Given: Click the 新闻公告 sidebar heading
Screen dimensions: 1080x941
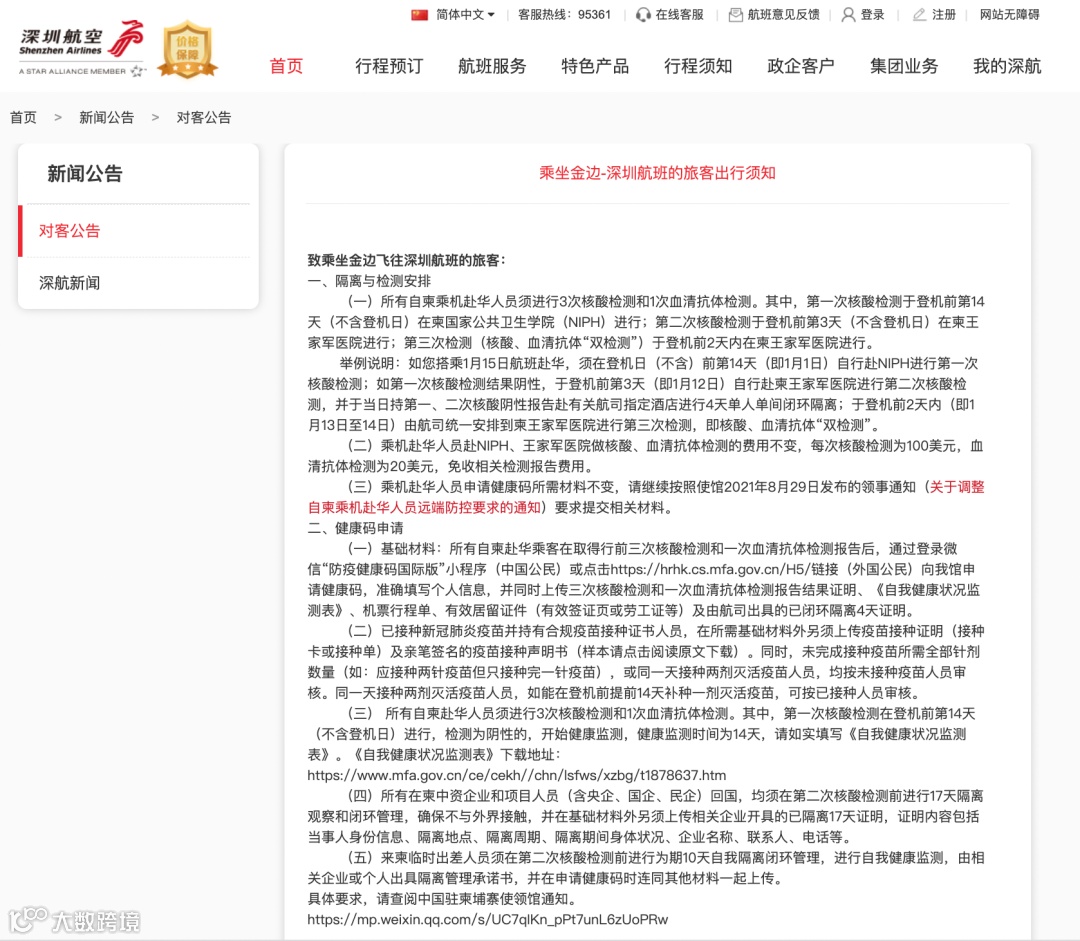Looking at the screenshot, I should click(85, 174).
